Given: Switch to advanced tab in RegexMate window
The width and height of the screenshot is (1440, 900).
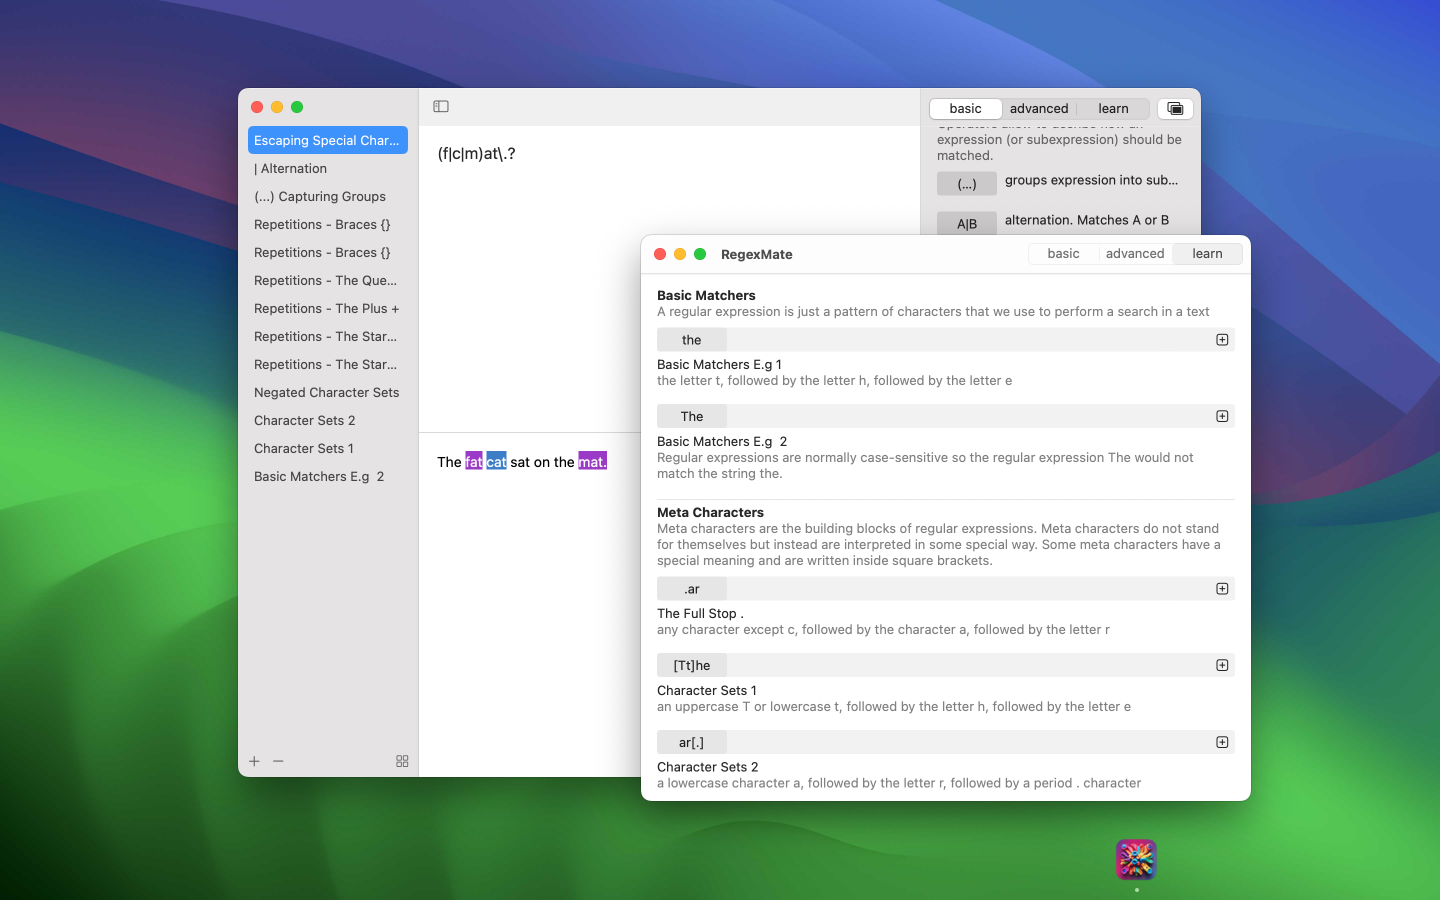Looking at the screenshot, I should [1135, 254].
